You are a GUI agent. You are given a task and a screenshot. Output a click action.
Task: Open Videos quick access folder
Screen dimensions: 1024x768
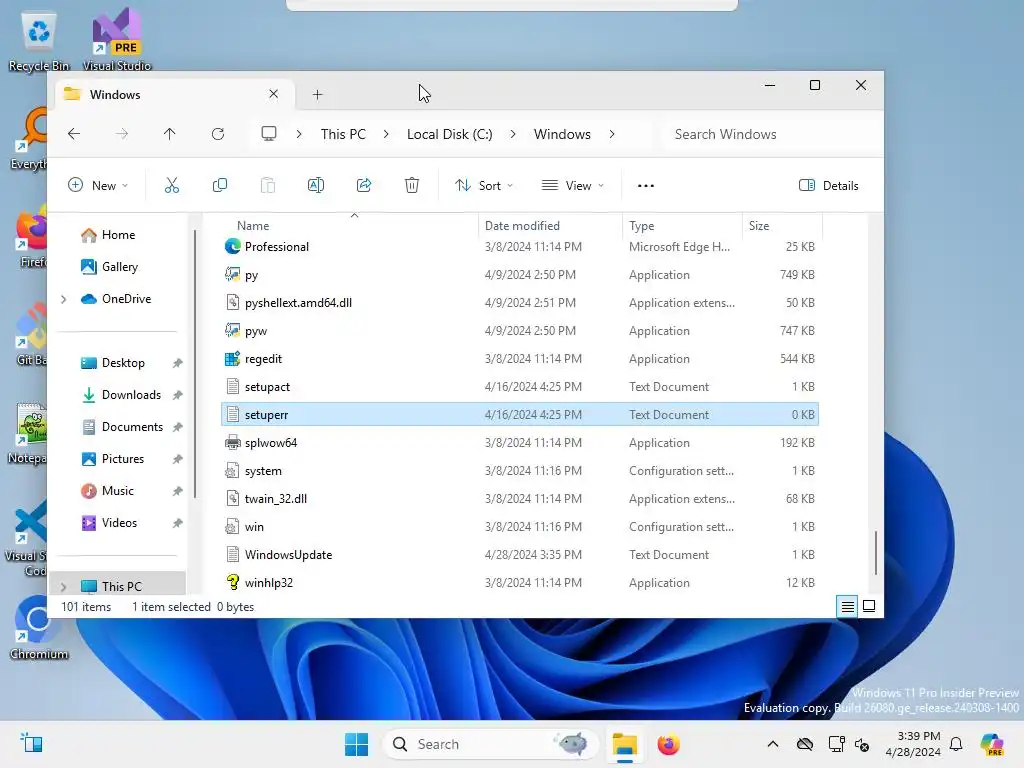coord(121,523)
